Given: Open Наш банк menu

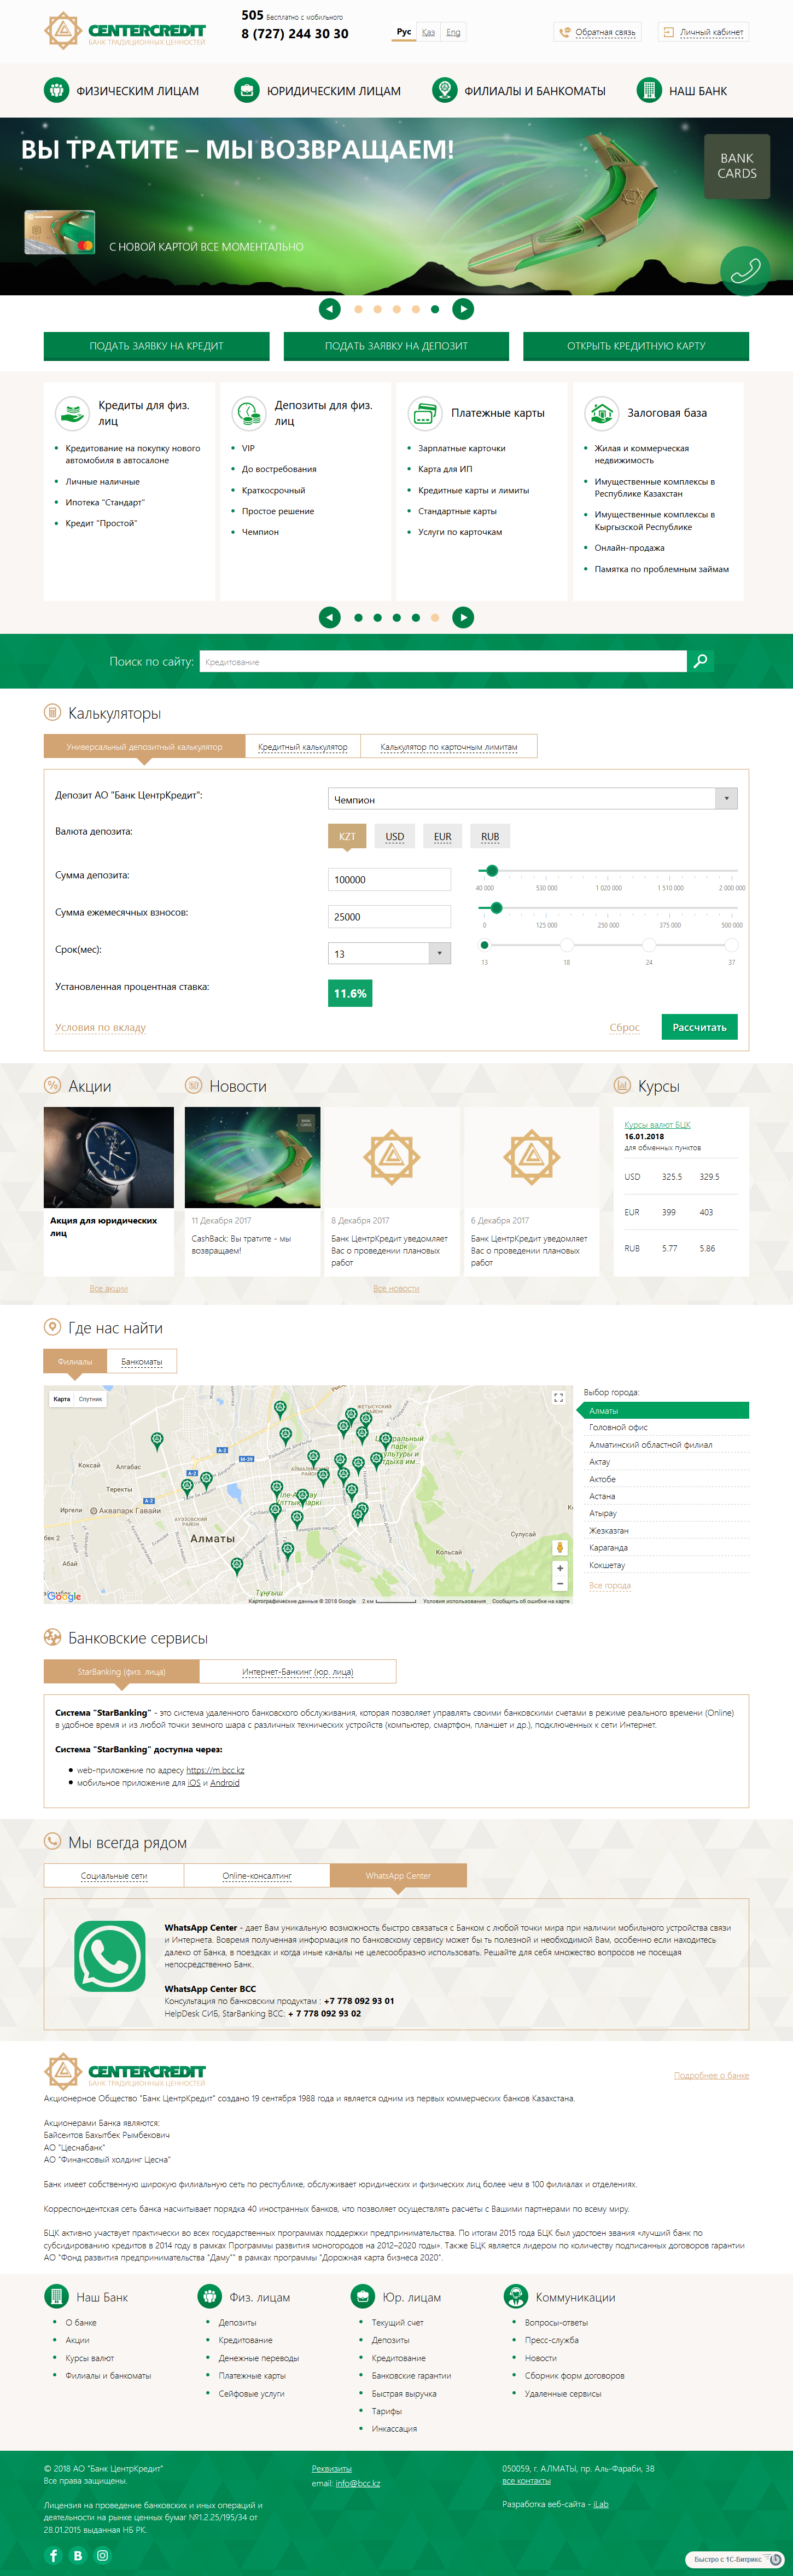Looking at the screenshot, I should (682, 90).
